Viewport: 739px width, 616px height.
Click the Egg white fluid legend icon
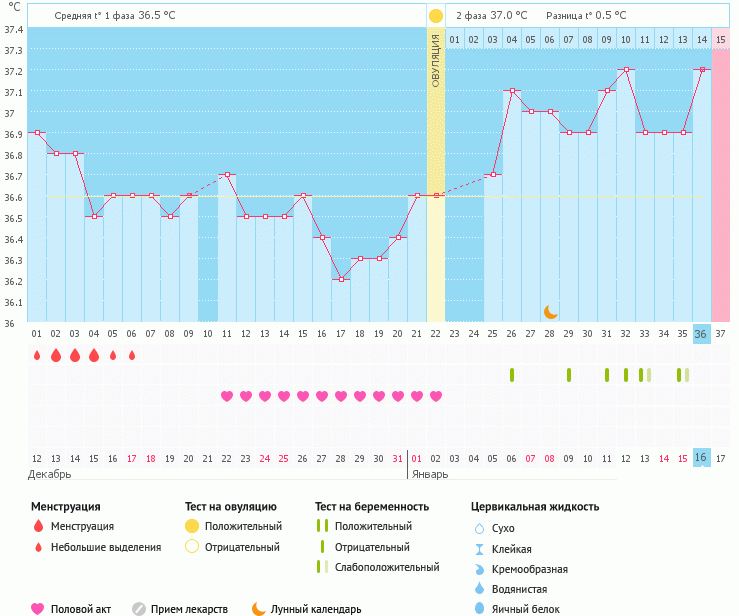479,608
